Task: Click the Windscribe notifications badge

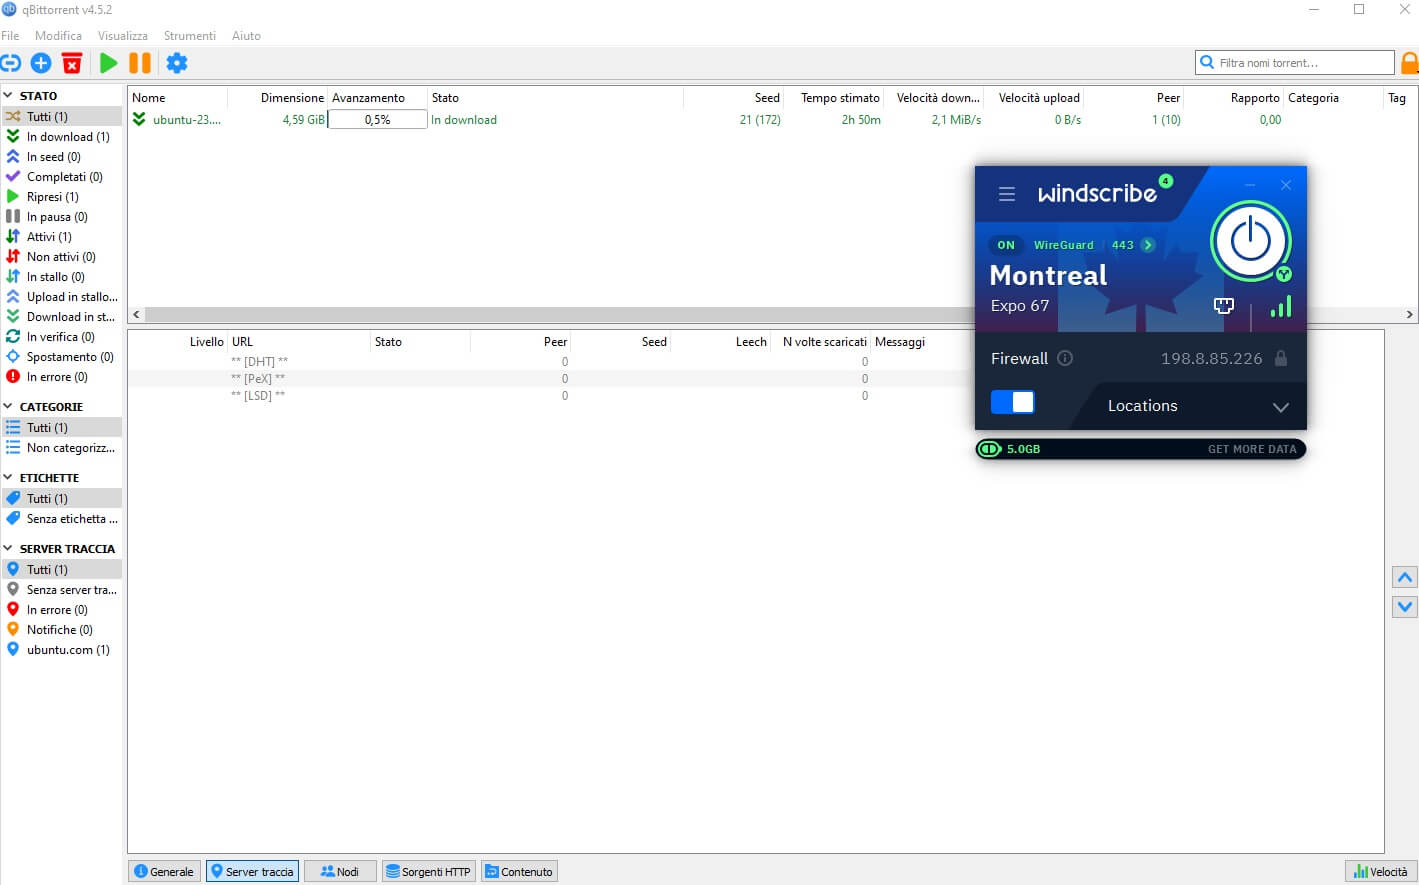Action: (x=1166, y=181)
